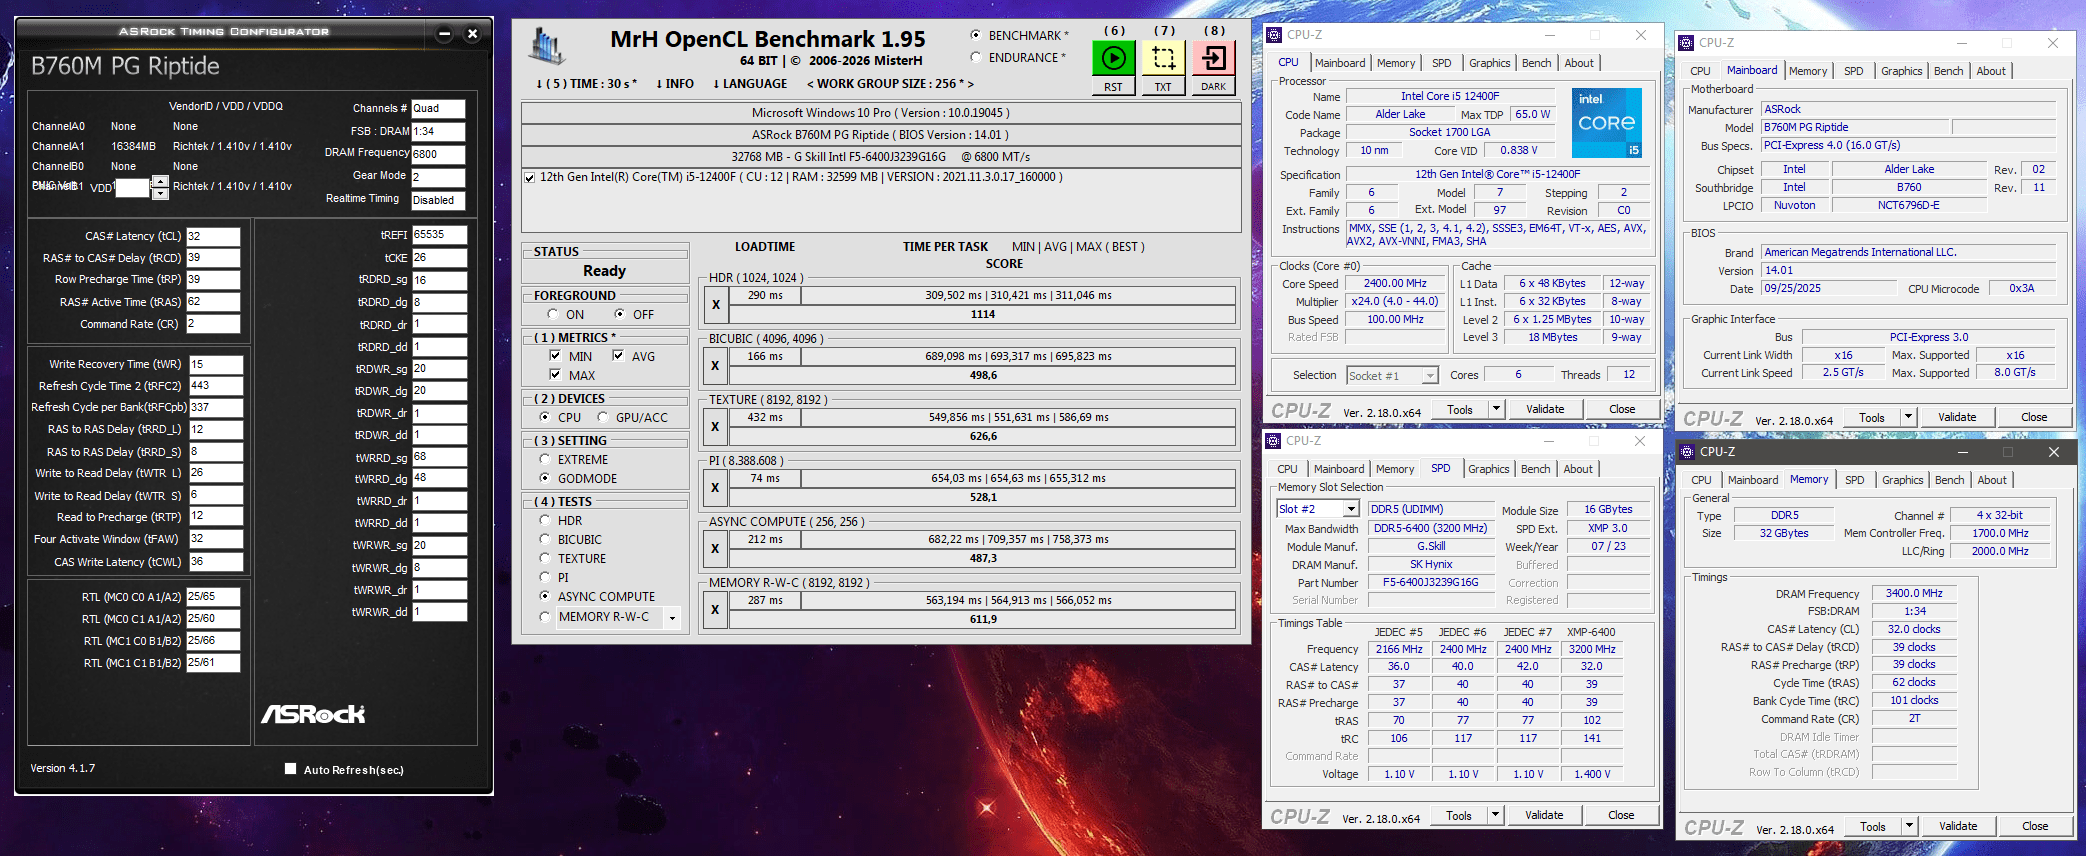Click the VDD stepper down arrow in Timing Configurator
The height and width of the screenshot is (856, 2086).
coord(159,194)
